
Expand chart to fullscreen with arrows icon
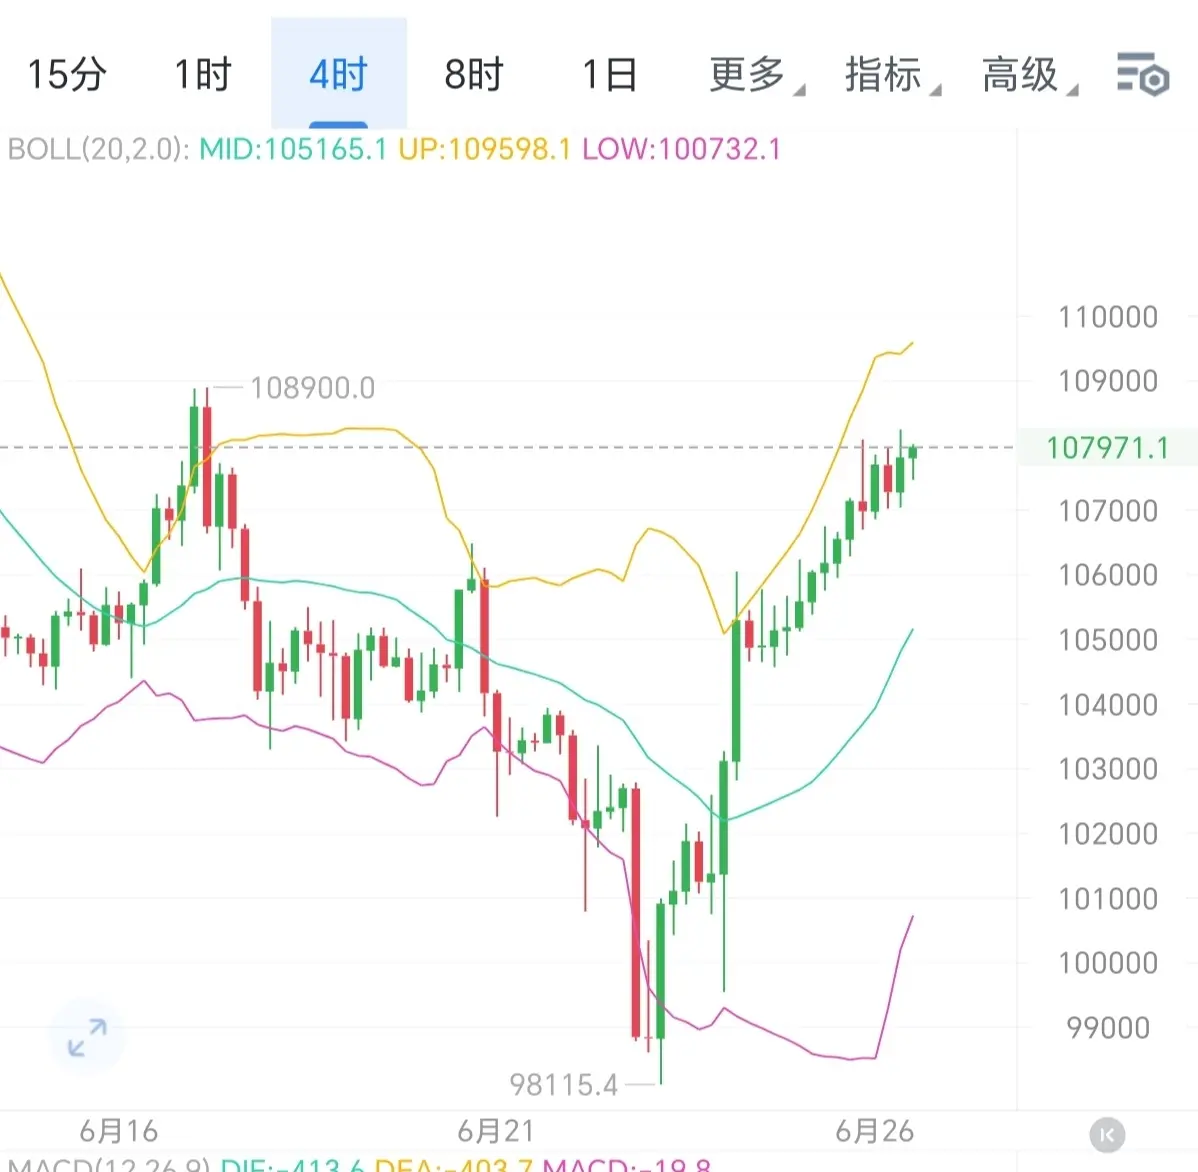[87, 1038]
